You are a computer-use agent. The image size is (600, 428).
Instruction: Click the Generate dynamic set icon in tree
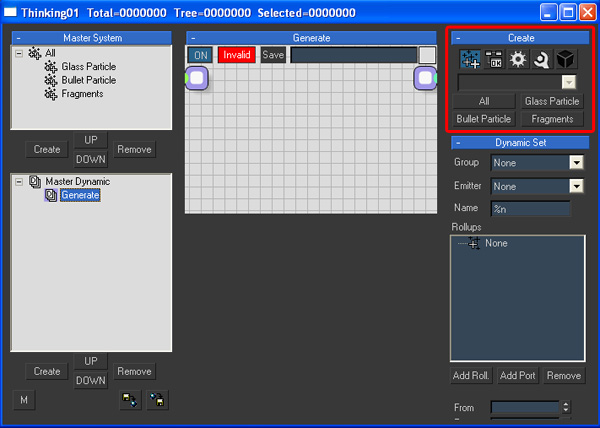(51, 195)
